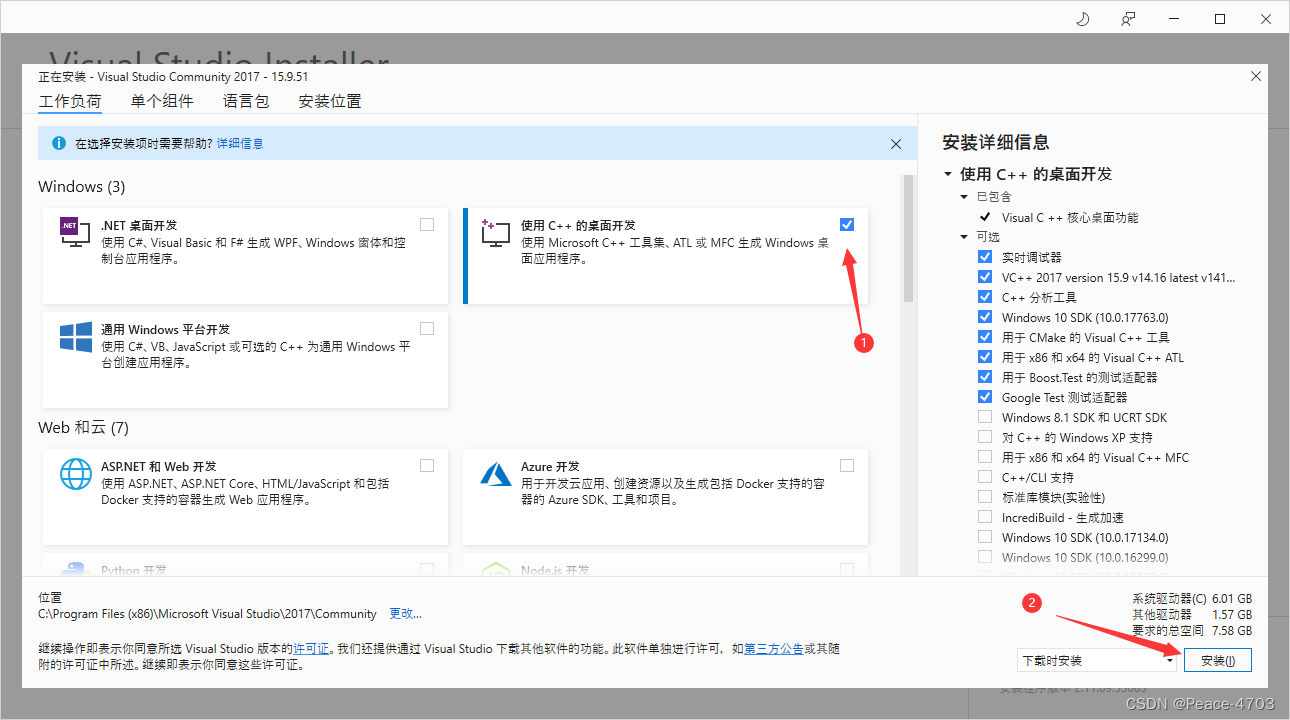1290x720 pixels.
Task: Check the ASP.NET 和 Web 开发 checkbox
Action: pos(427,465)
